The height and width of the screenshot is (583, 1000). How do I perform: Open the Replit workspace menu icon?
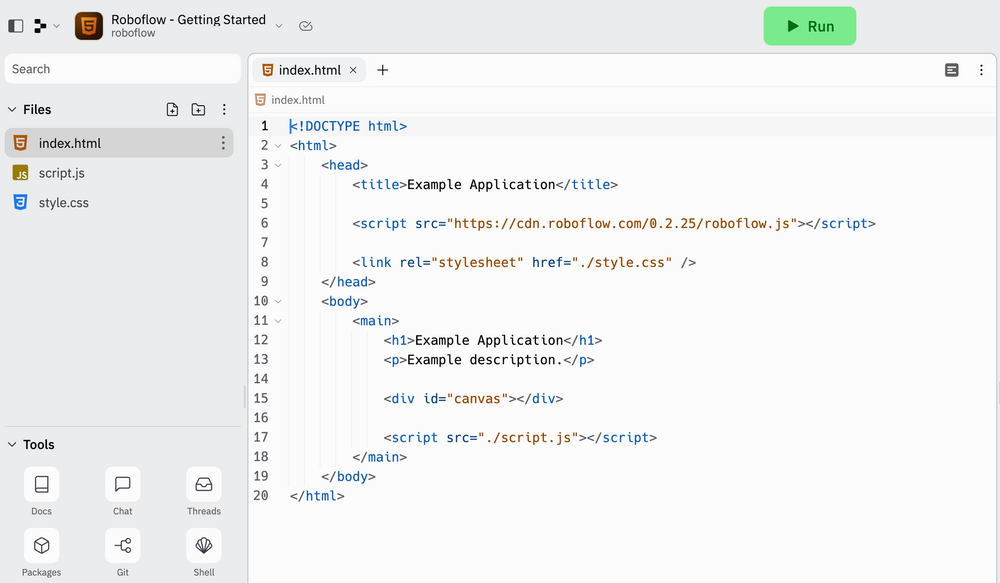(x=40, y=26)
